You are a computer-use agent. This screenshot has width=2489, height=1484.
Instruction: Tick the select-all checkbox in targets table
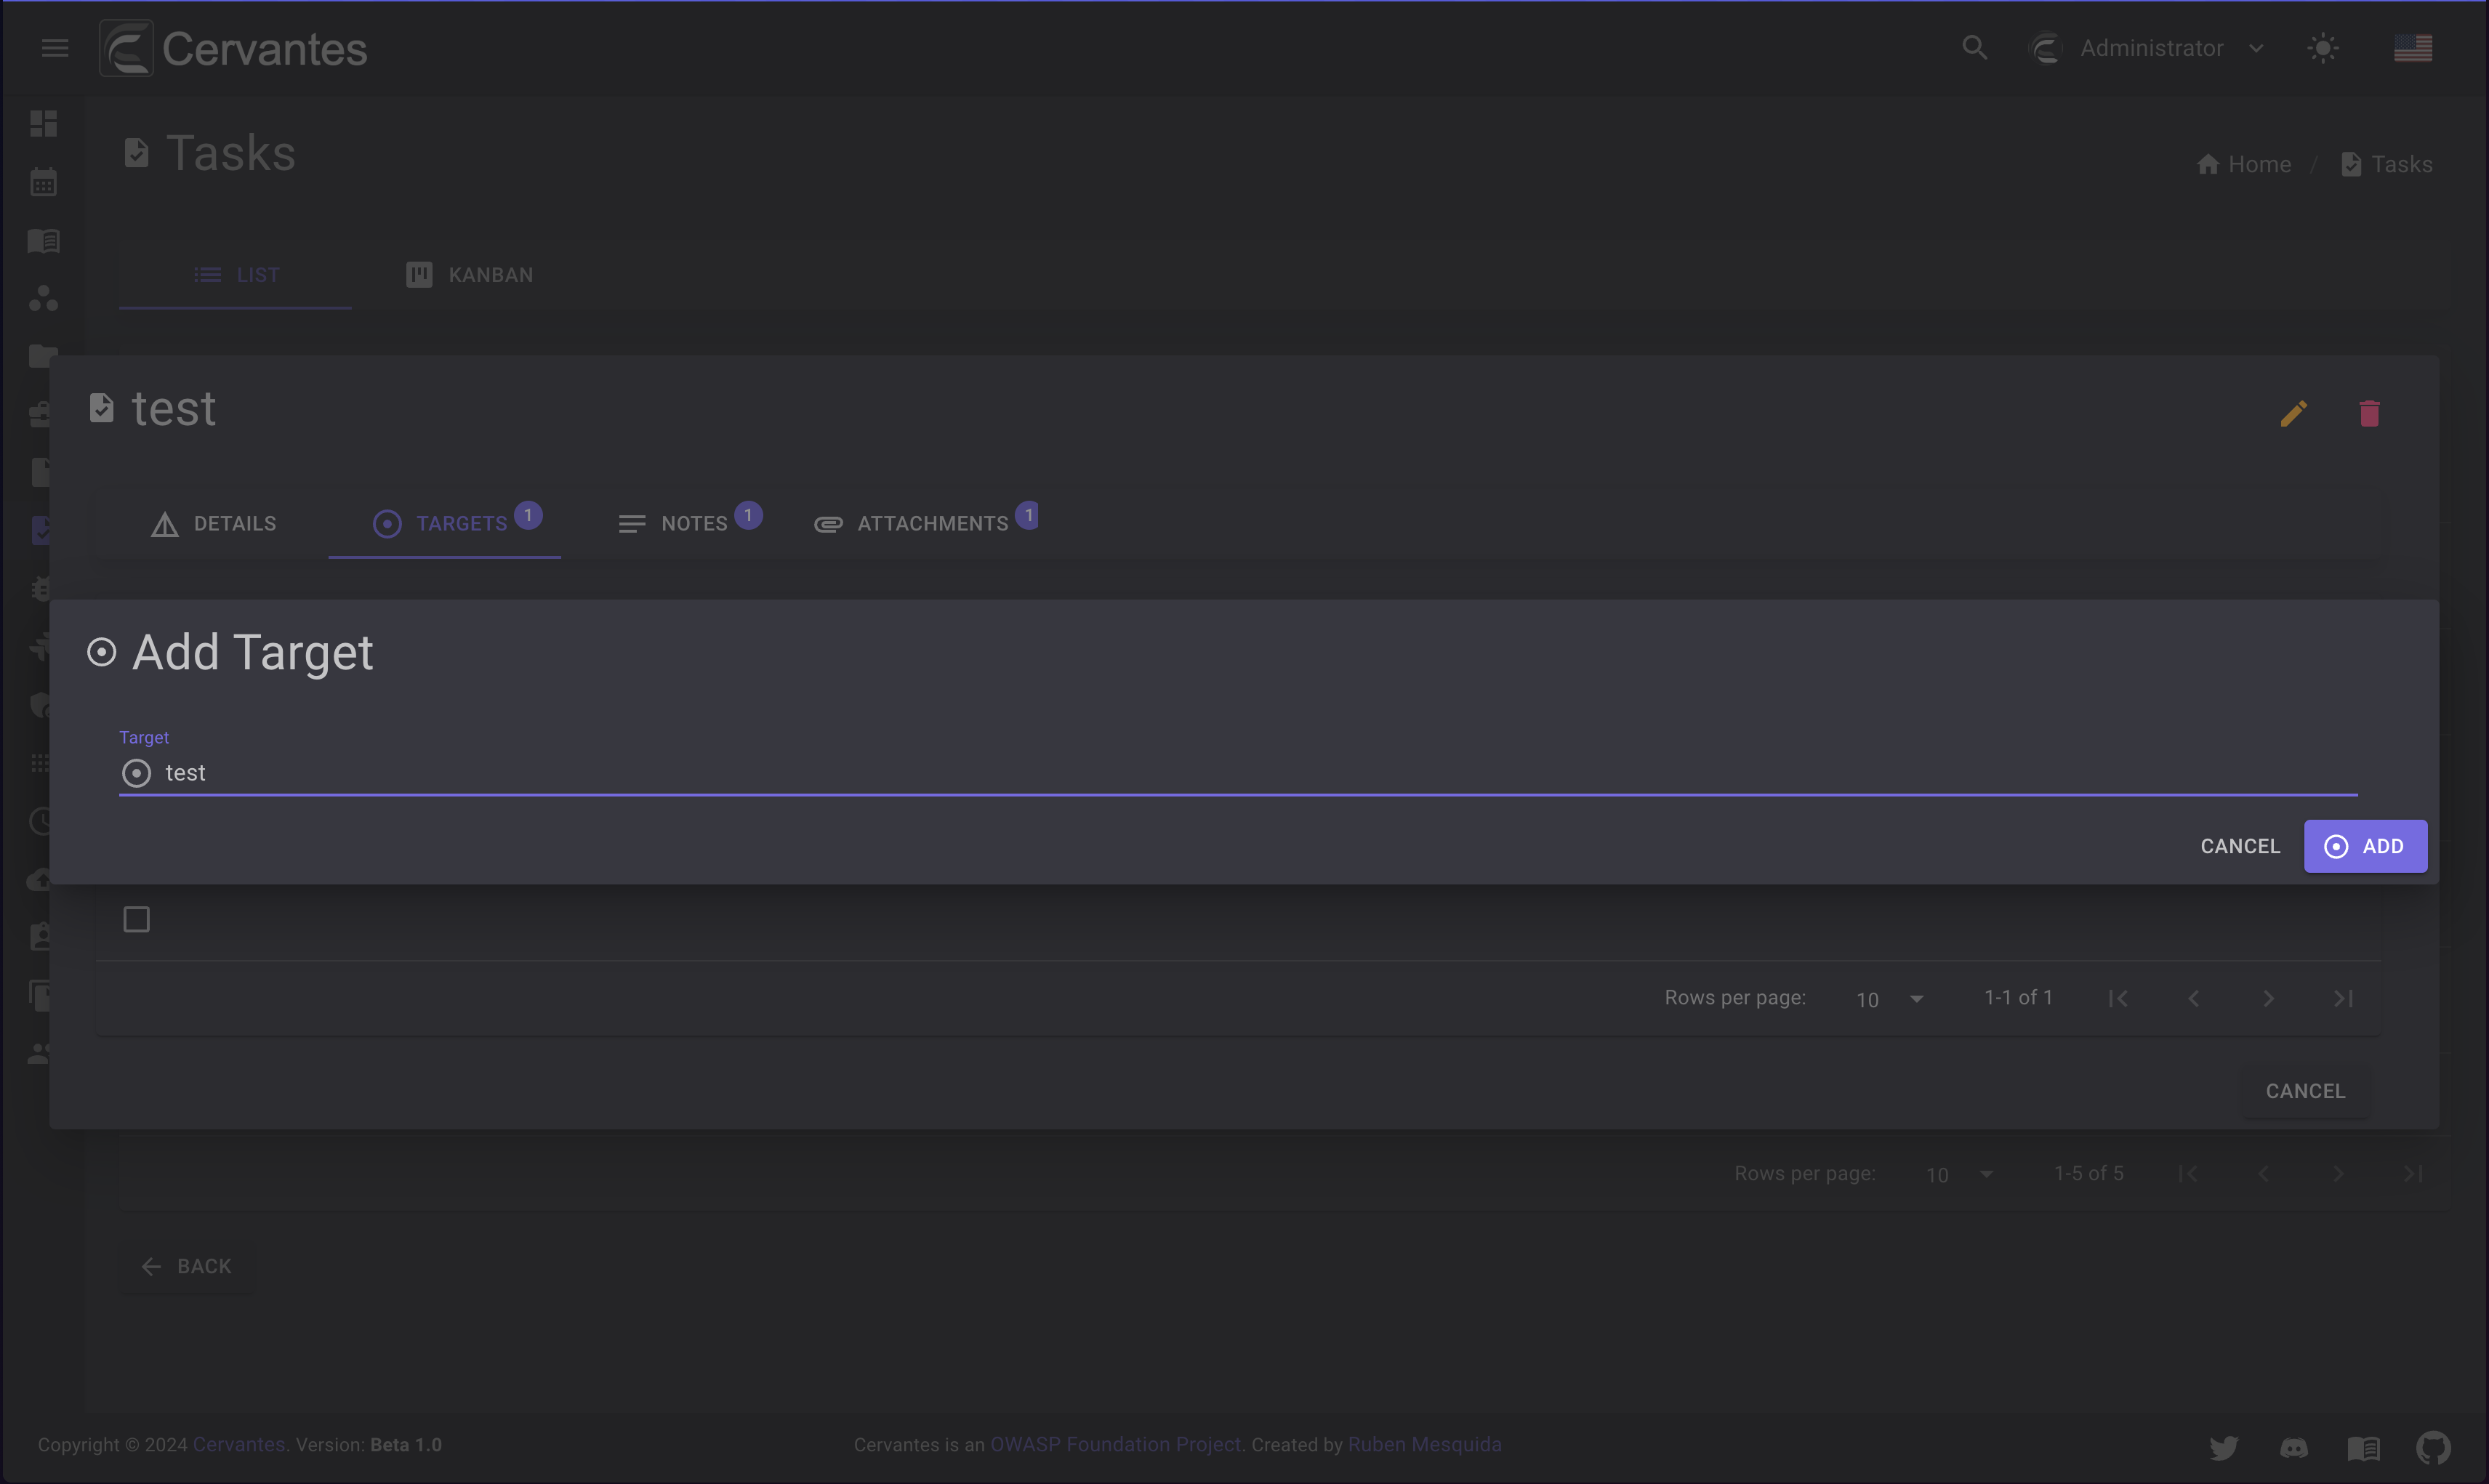[136, 919]
